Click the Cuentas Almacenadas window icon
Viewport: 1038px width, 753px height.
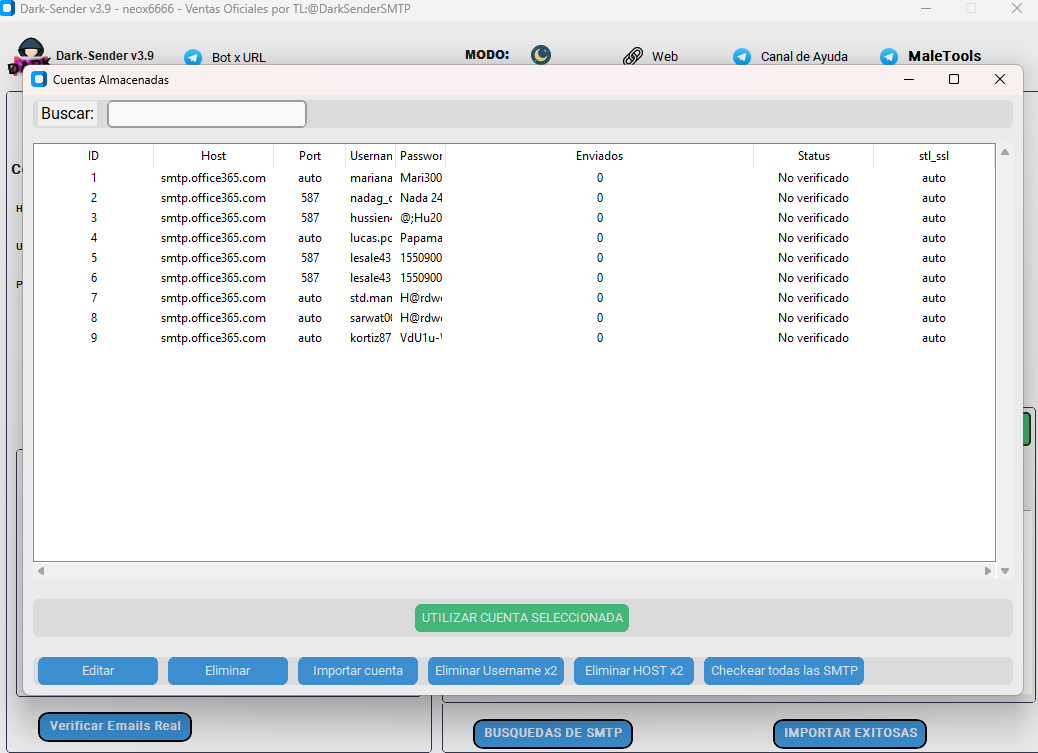coord(39,79)
